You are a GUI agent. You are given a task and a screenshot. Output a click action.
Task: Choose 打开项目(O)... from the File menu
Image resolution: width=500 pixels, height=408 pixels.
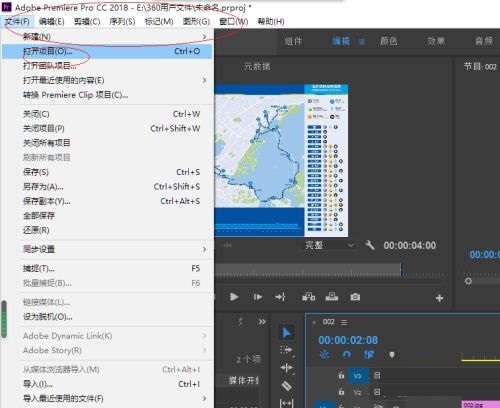[107, 51]
